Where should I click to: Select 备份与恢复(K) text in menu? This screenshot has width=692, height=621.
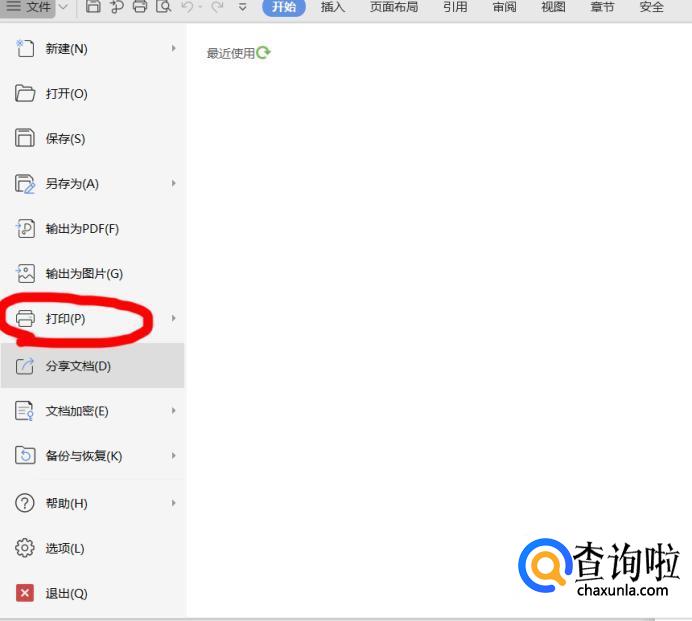(x=84, y=456)
